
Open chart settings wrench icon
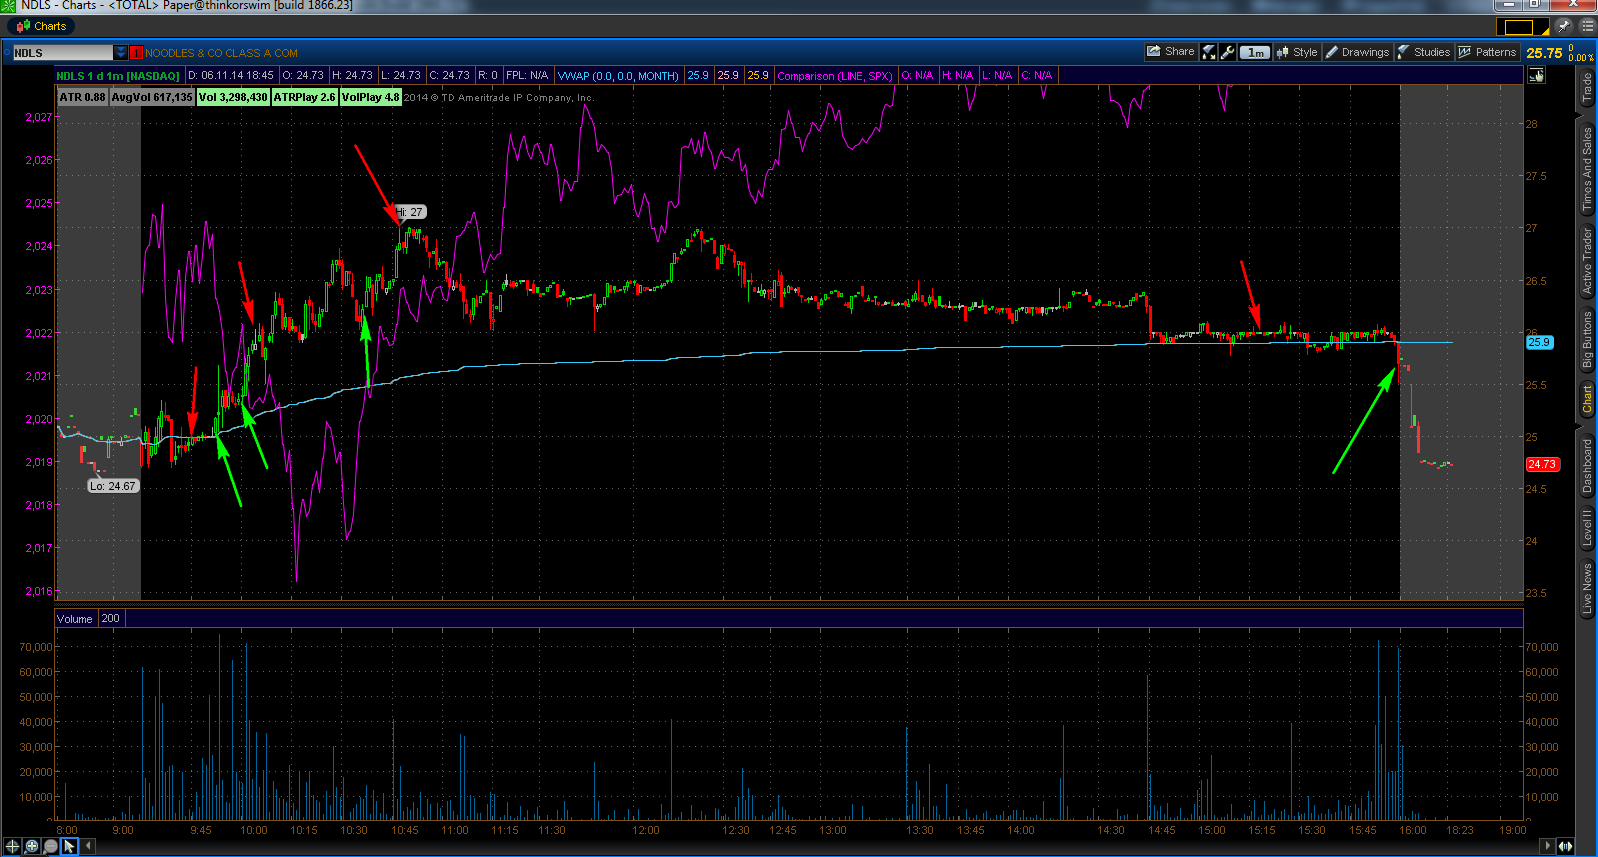point(1228,52)
